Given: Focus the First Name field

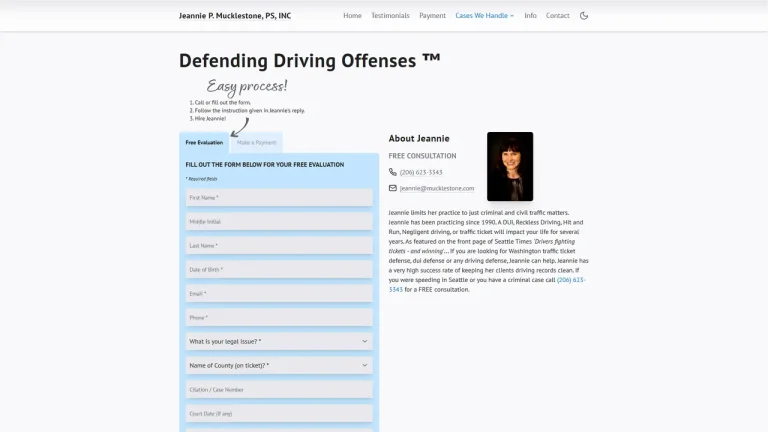Looking at the screenshot, I should pyautogui.click(x=279, y=197).
